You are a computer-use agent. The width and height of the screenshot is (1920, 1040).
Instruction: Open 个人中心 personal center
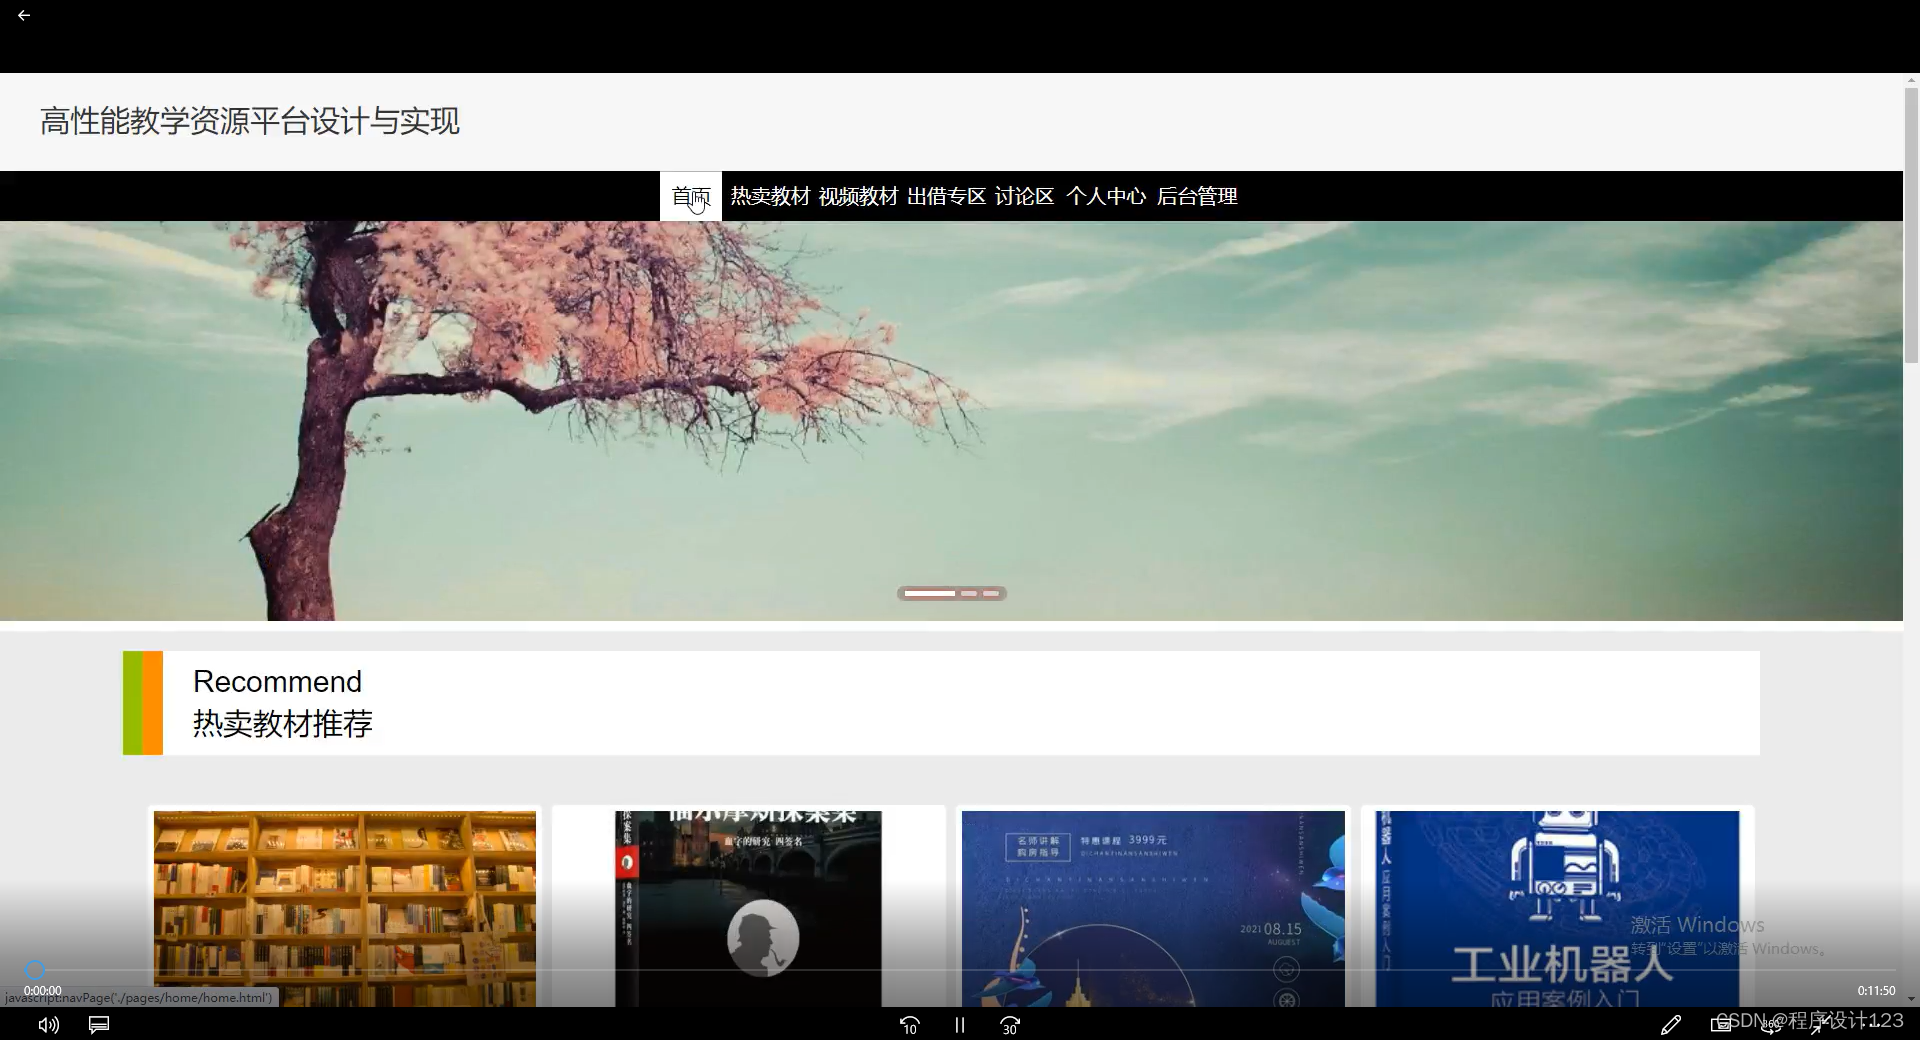pyautogui.click(x=1106, y=196)
